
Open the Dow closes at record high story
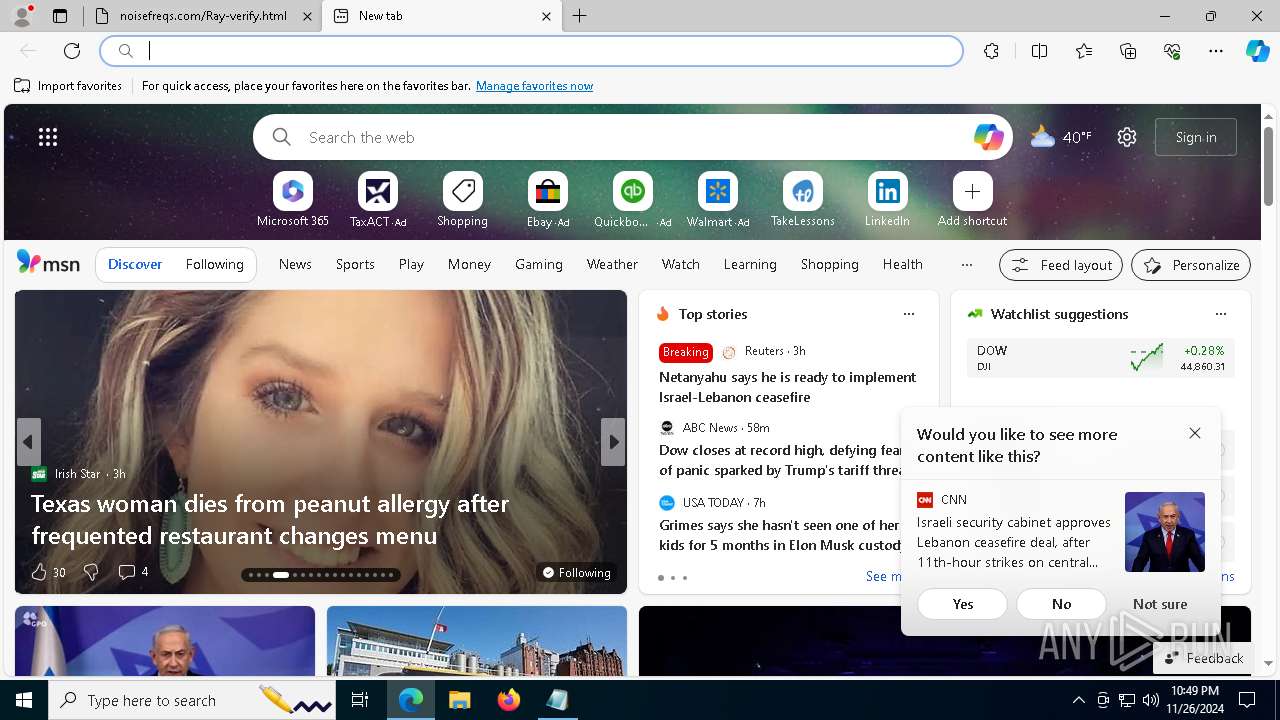click(x=781, y=460)
